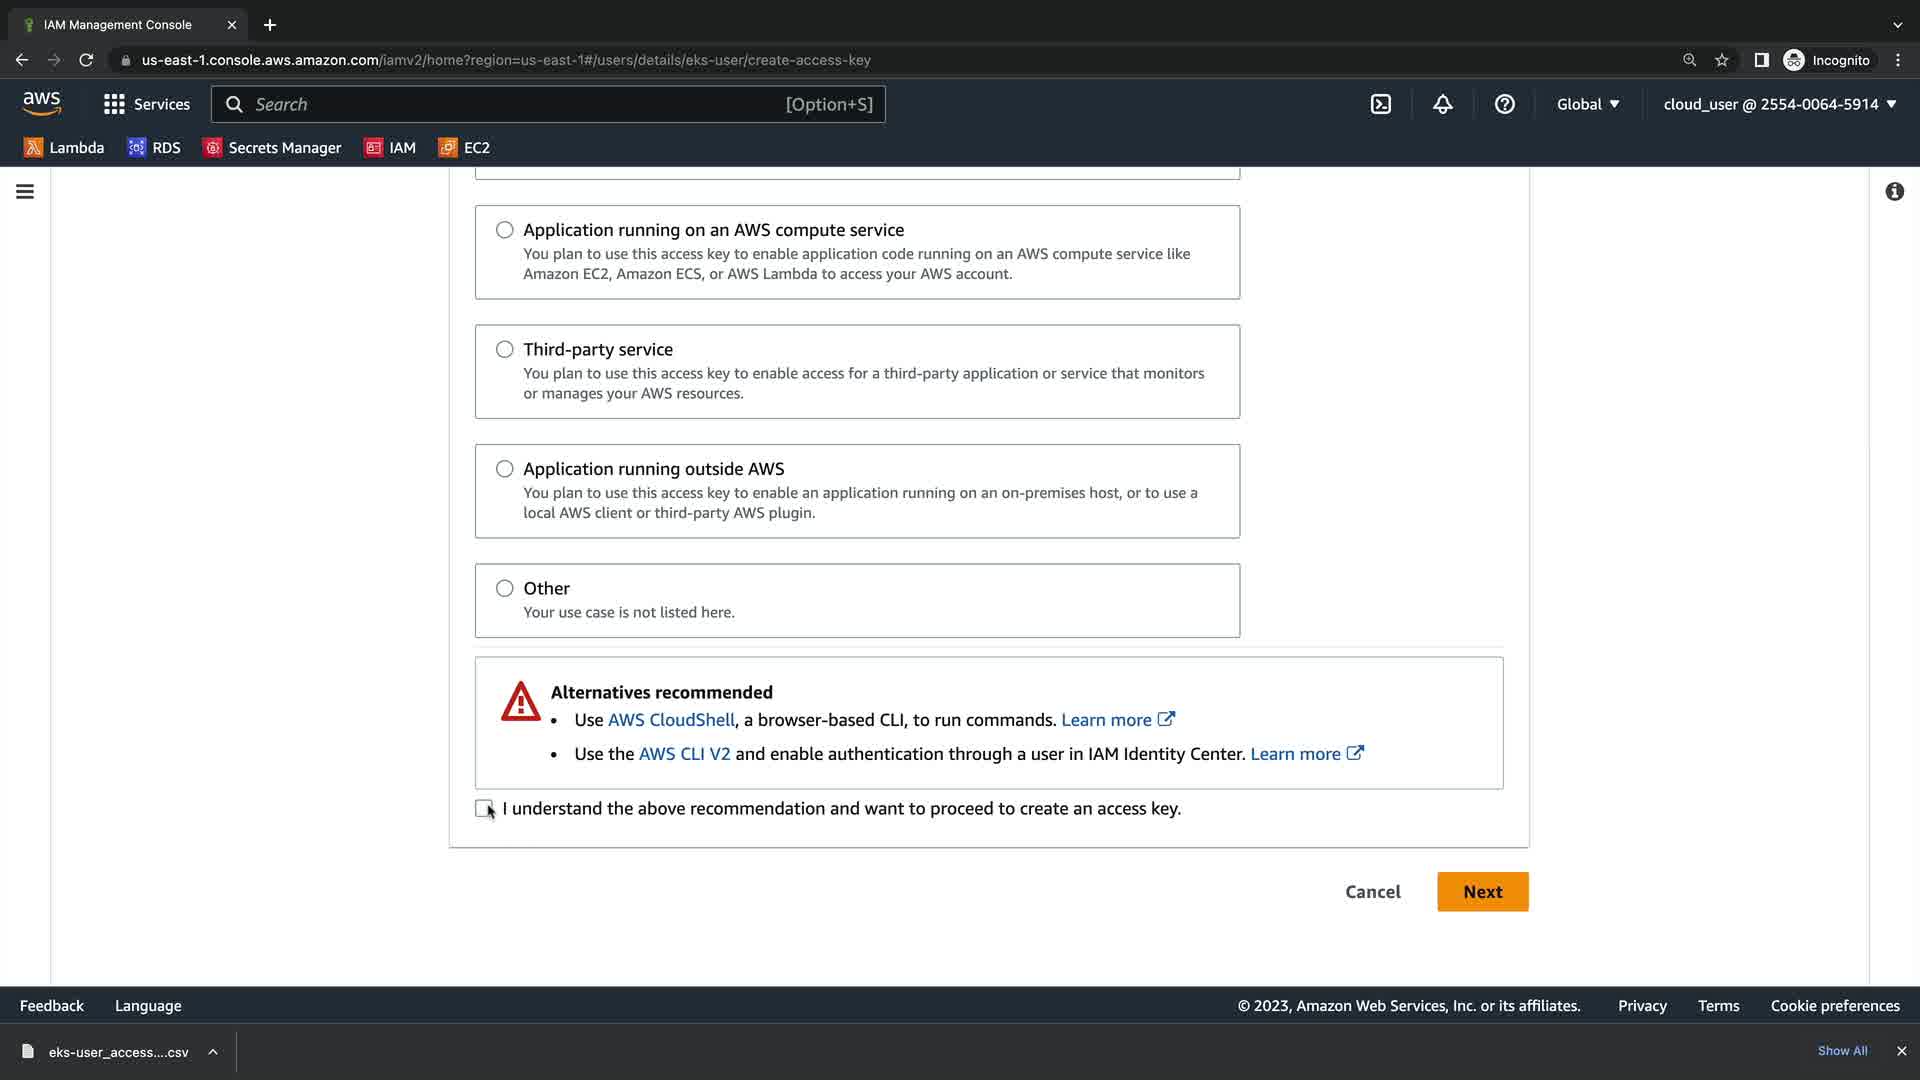Select the Third-party service radio option
Image resolution: width=1920 pixels, height=1080 pixels.
(x=505, y=349)
